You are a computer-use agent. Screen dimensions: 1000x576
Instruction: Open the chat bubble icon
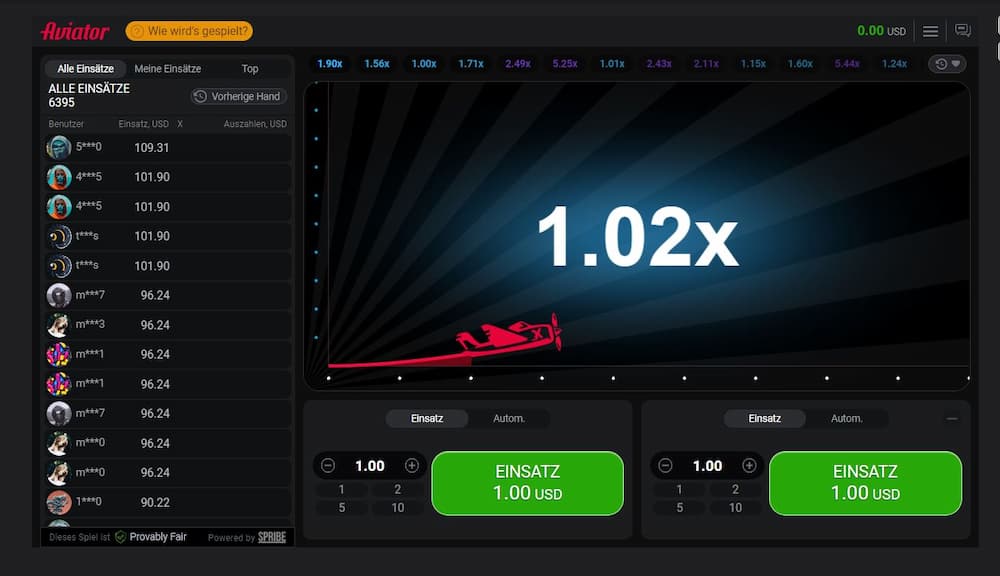pyautogui.click(x=963, y=31)
